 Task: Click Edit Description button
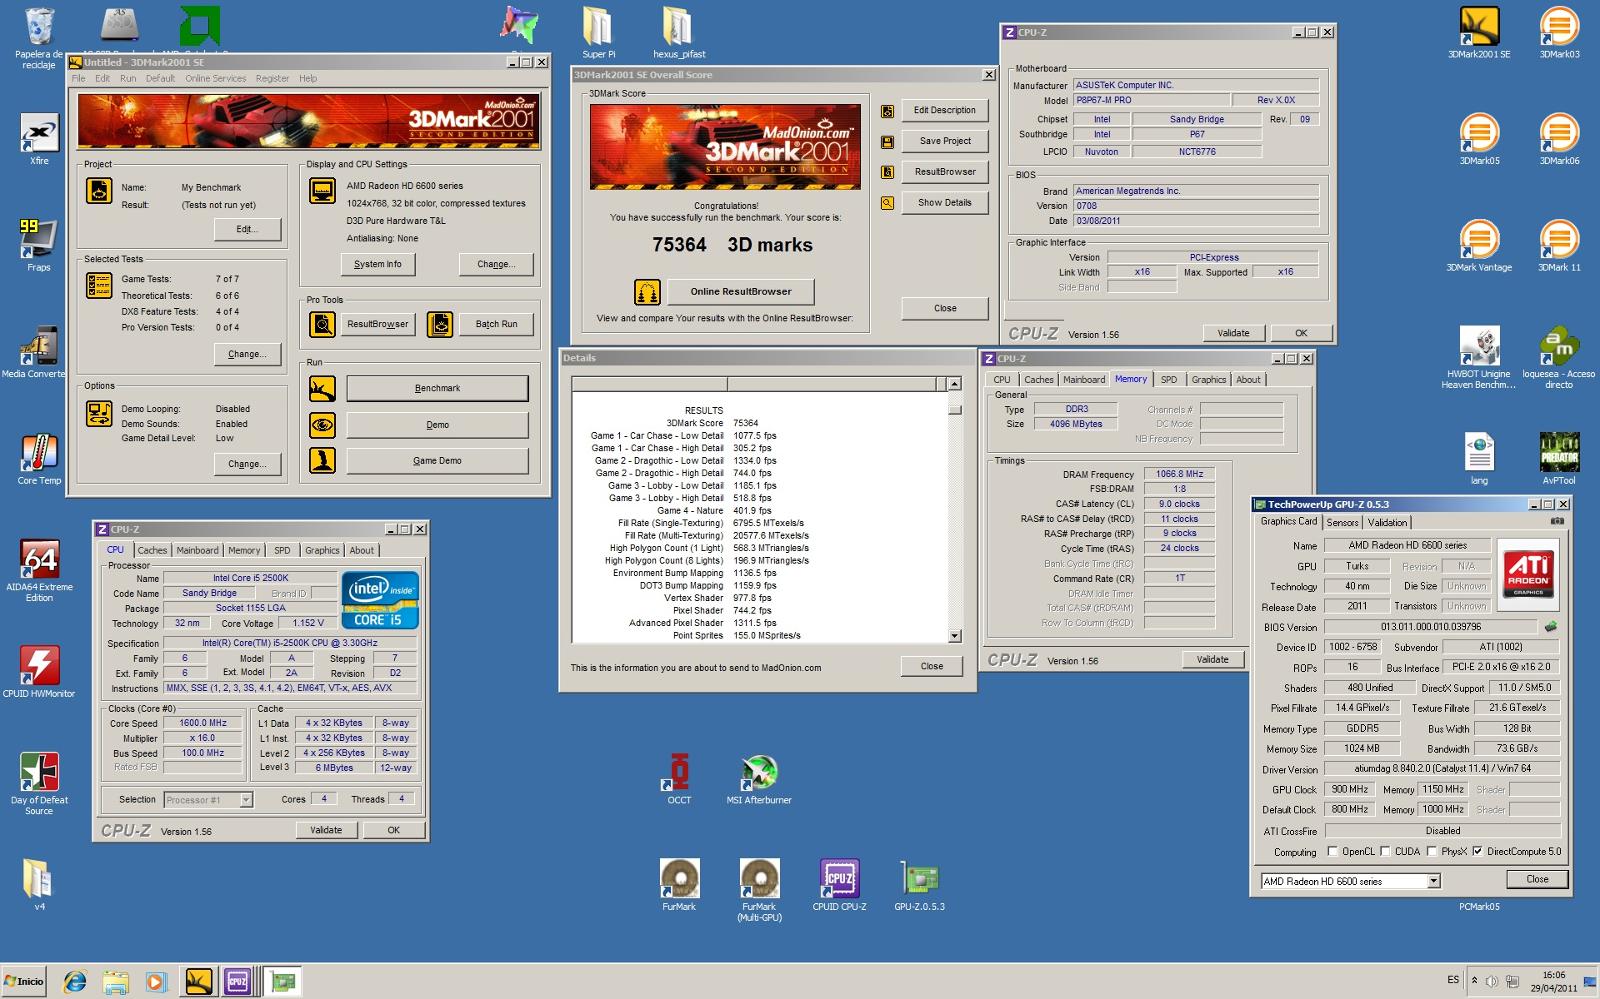(x=945, y=110)
